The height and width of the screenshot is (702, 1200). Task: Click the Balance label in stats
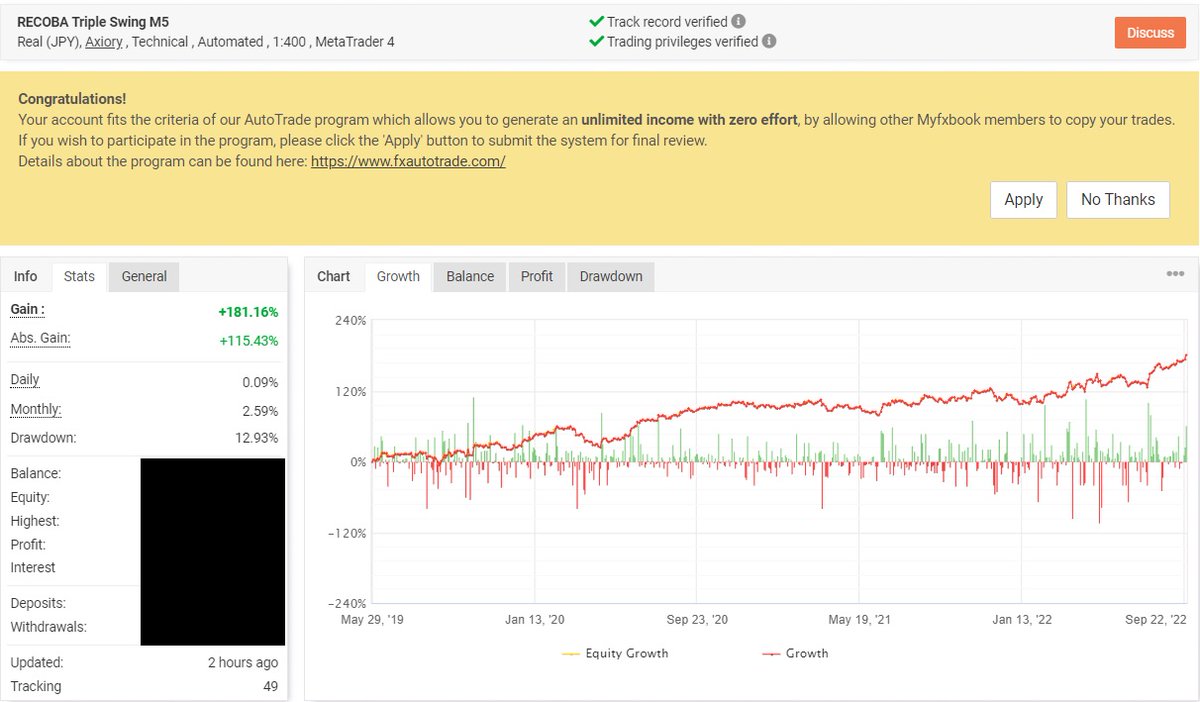coord(36,473)
